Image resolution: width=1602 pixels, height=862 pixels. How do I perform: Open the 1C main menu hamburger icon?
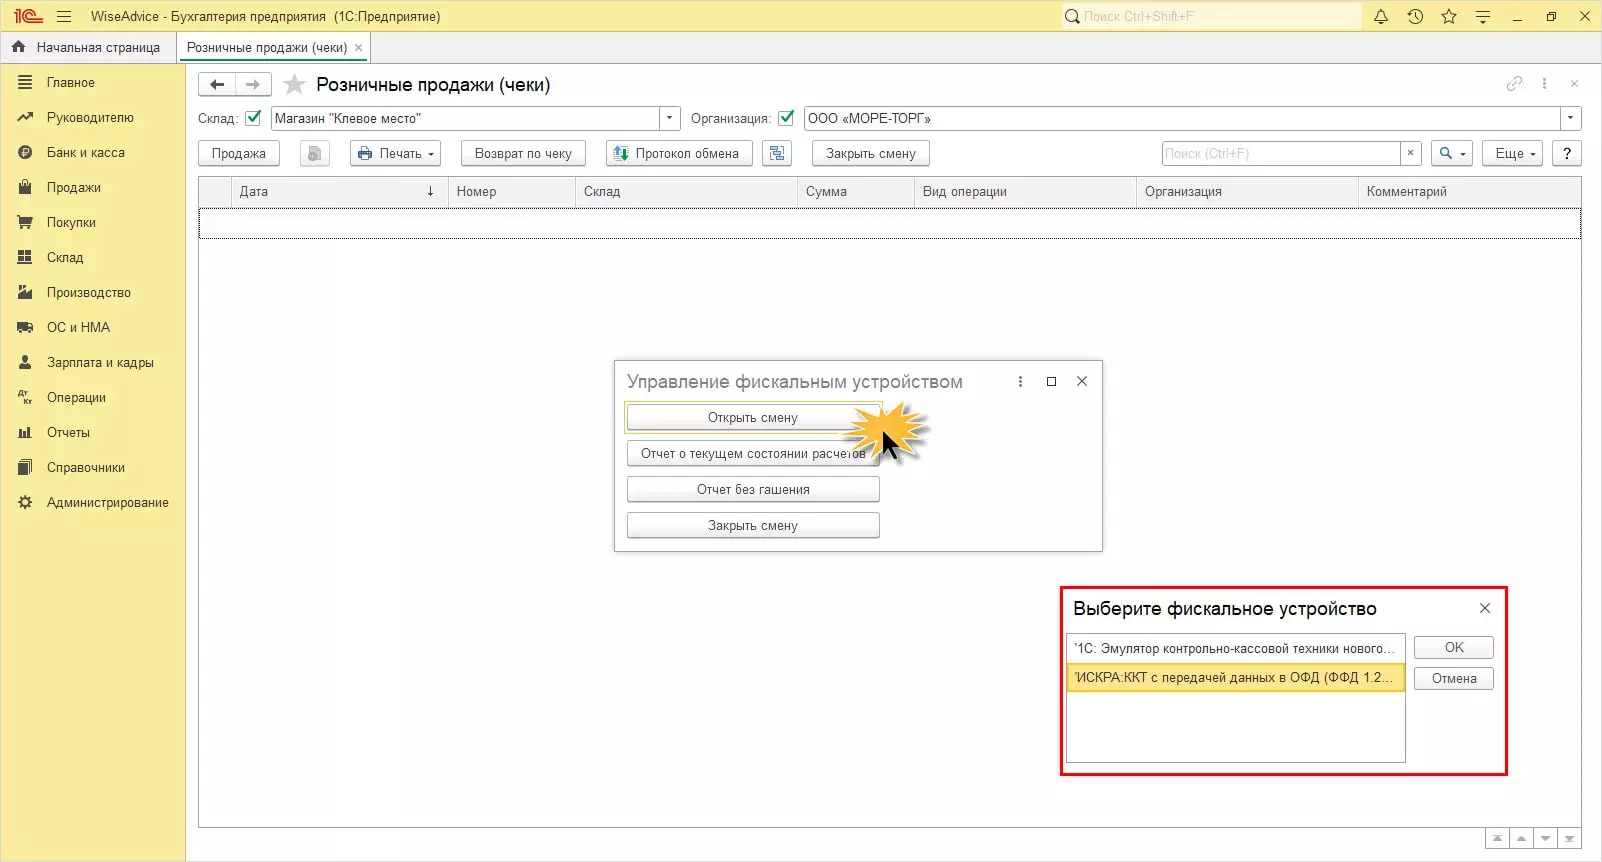[x=64, y=16]
